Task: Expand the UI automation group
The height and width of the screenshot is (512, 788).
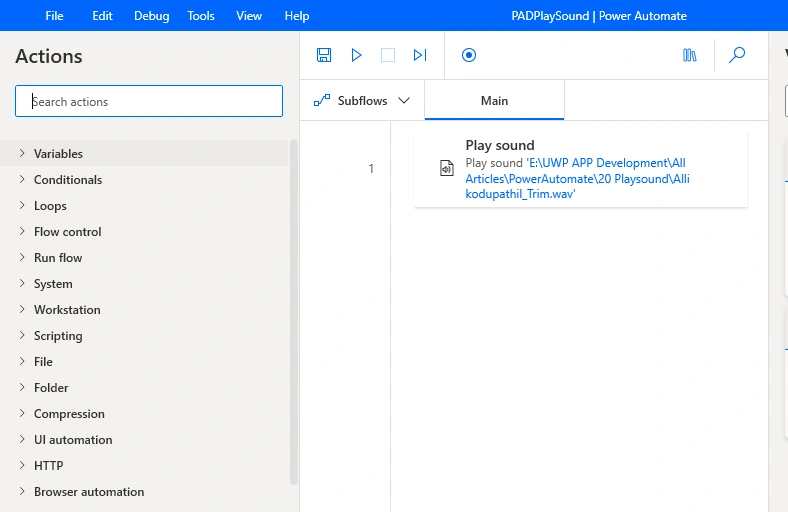Action: pos(144,440)
